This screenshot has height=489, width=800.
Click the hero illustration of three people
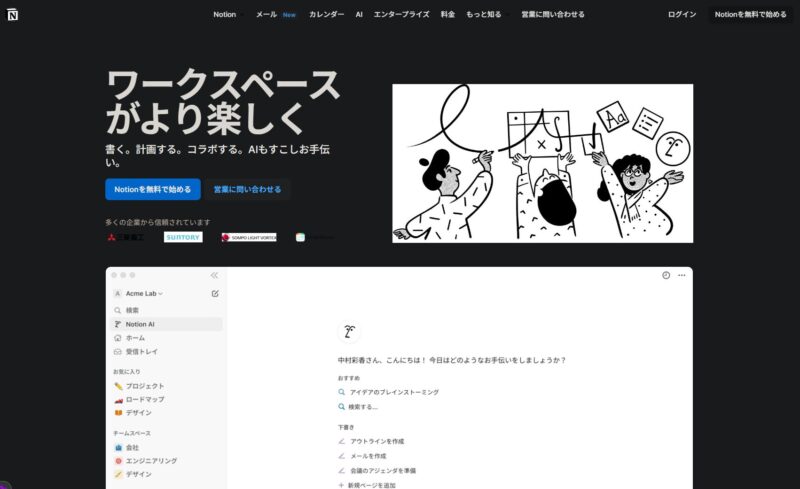(542, 163)
